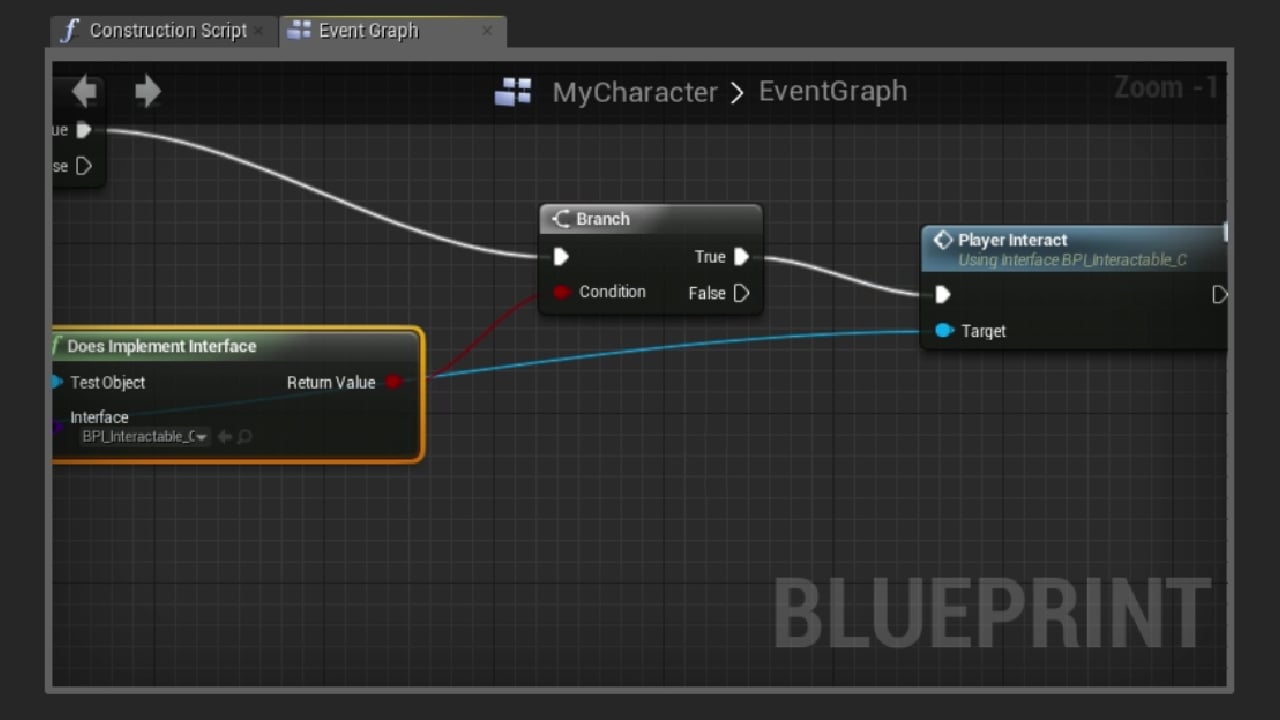Open the BPI_Interactable_C interface dropdown
This screenshot has width=1280, height=720.
145,437
